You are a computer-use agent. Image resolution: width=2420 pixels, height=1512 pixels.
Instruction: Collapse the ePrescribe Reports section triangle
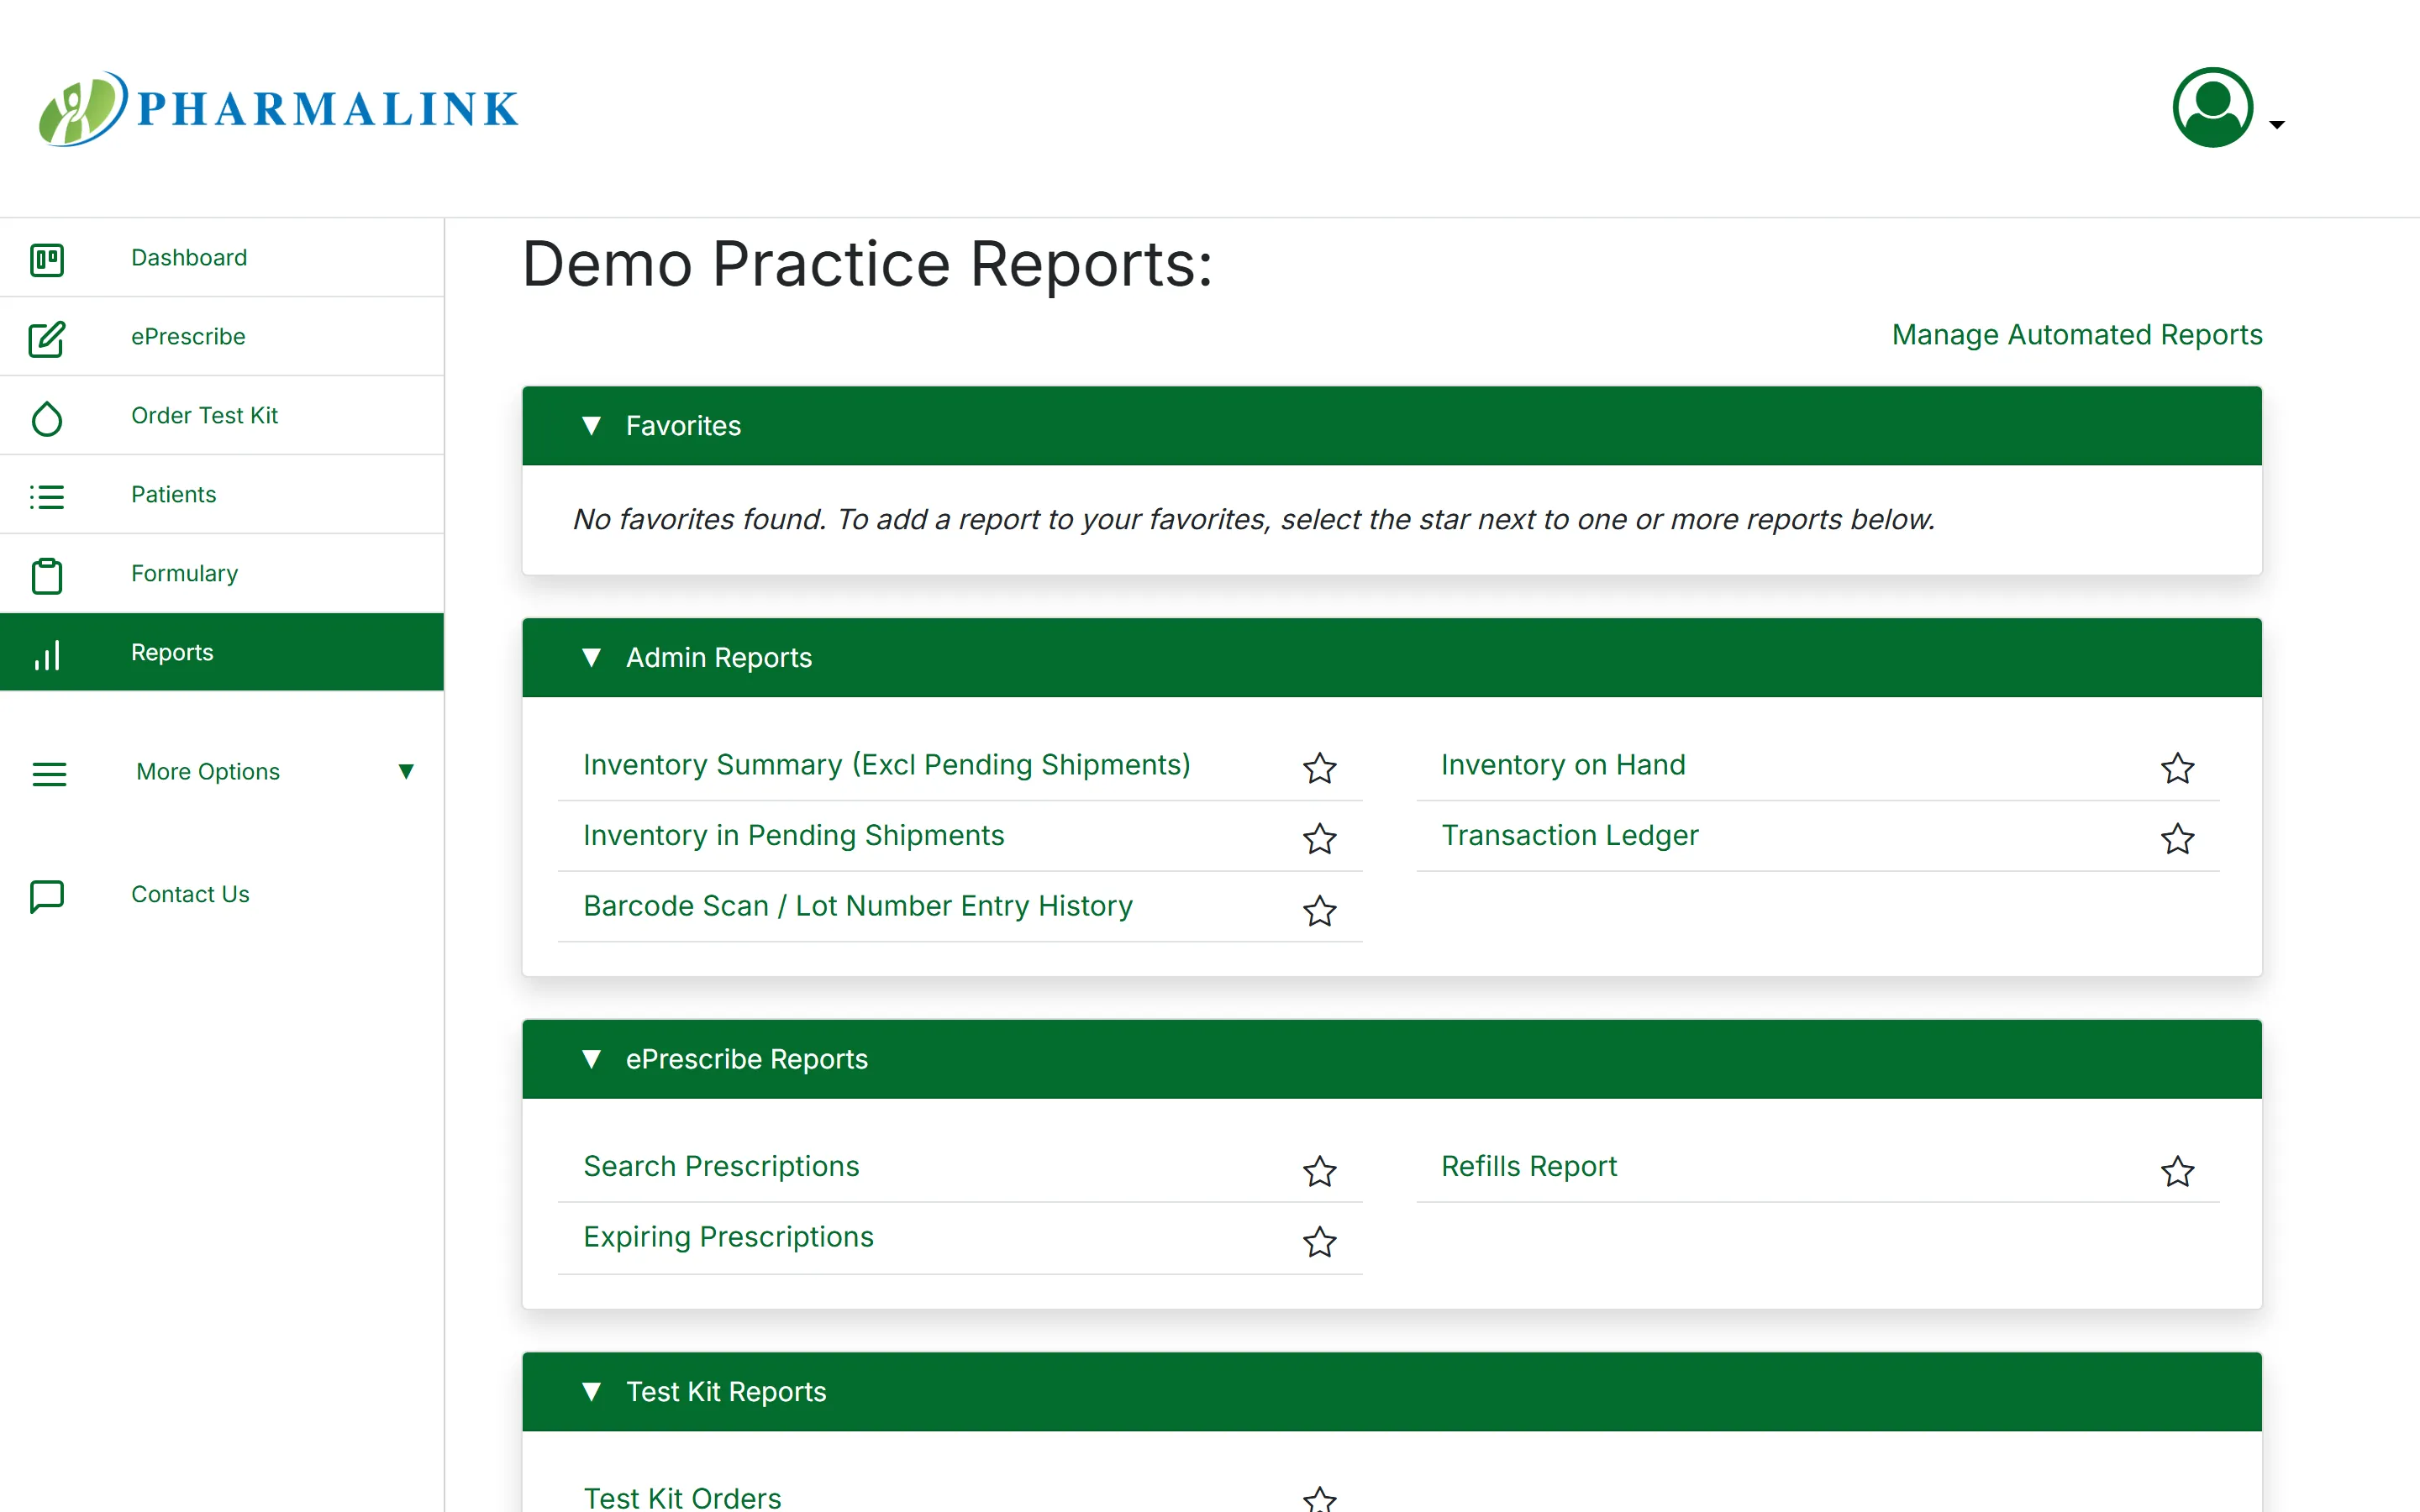pyautogui.click(x=591, y=1059)
